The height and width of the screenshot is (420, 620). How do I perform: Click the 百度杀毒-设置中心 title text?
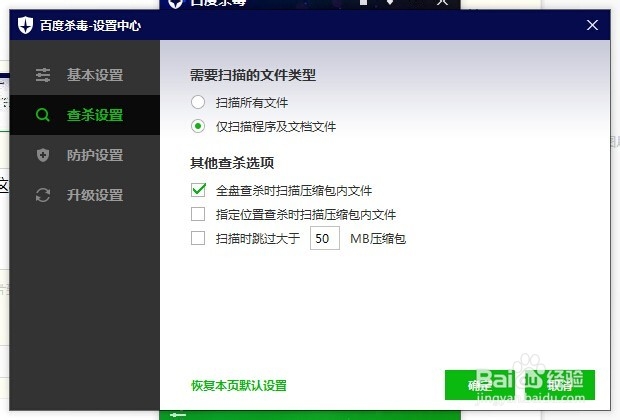(90, 26)
